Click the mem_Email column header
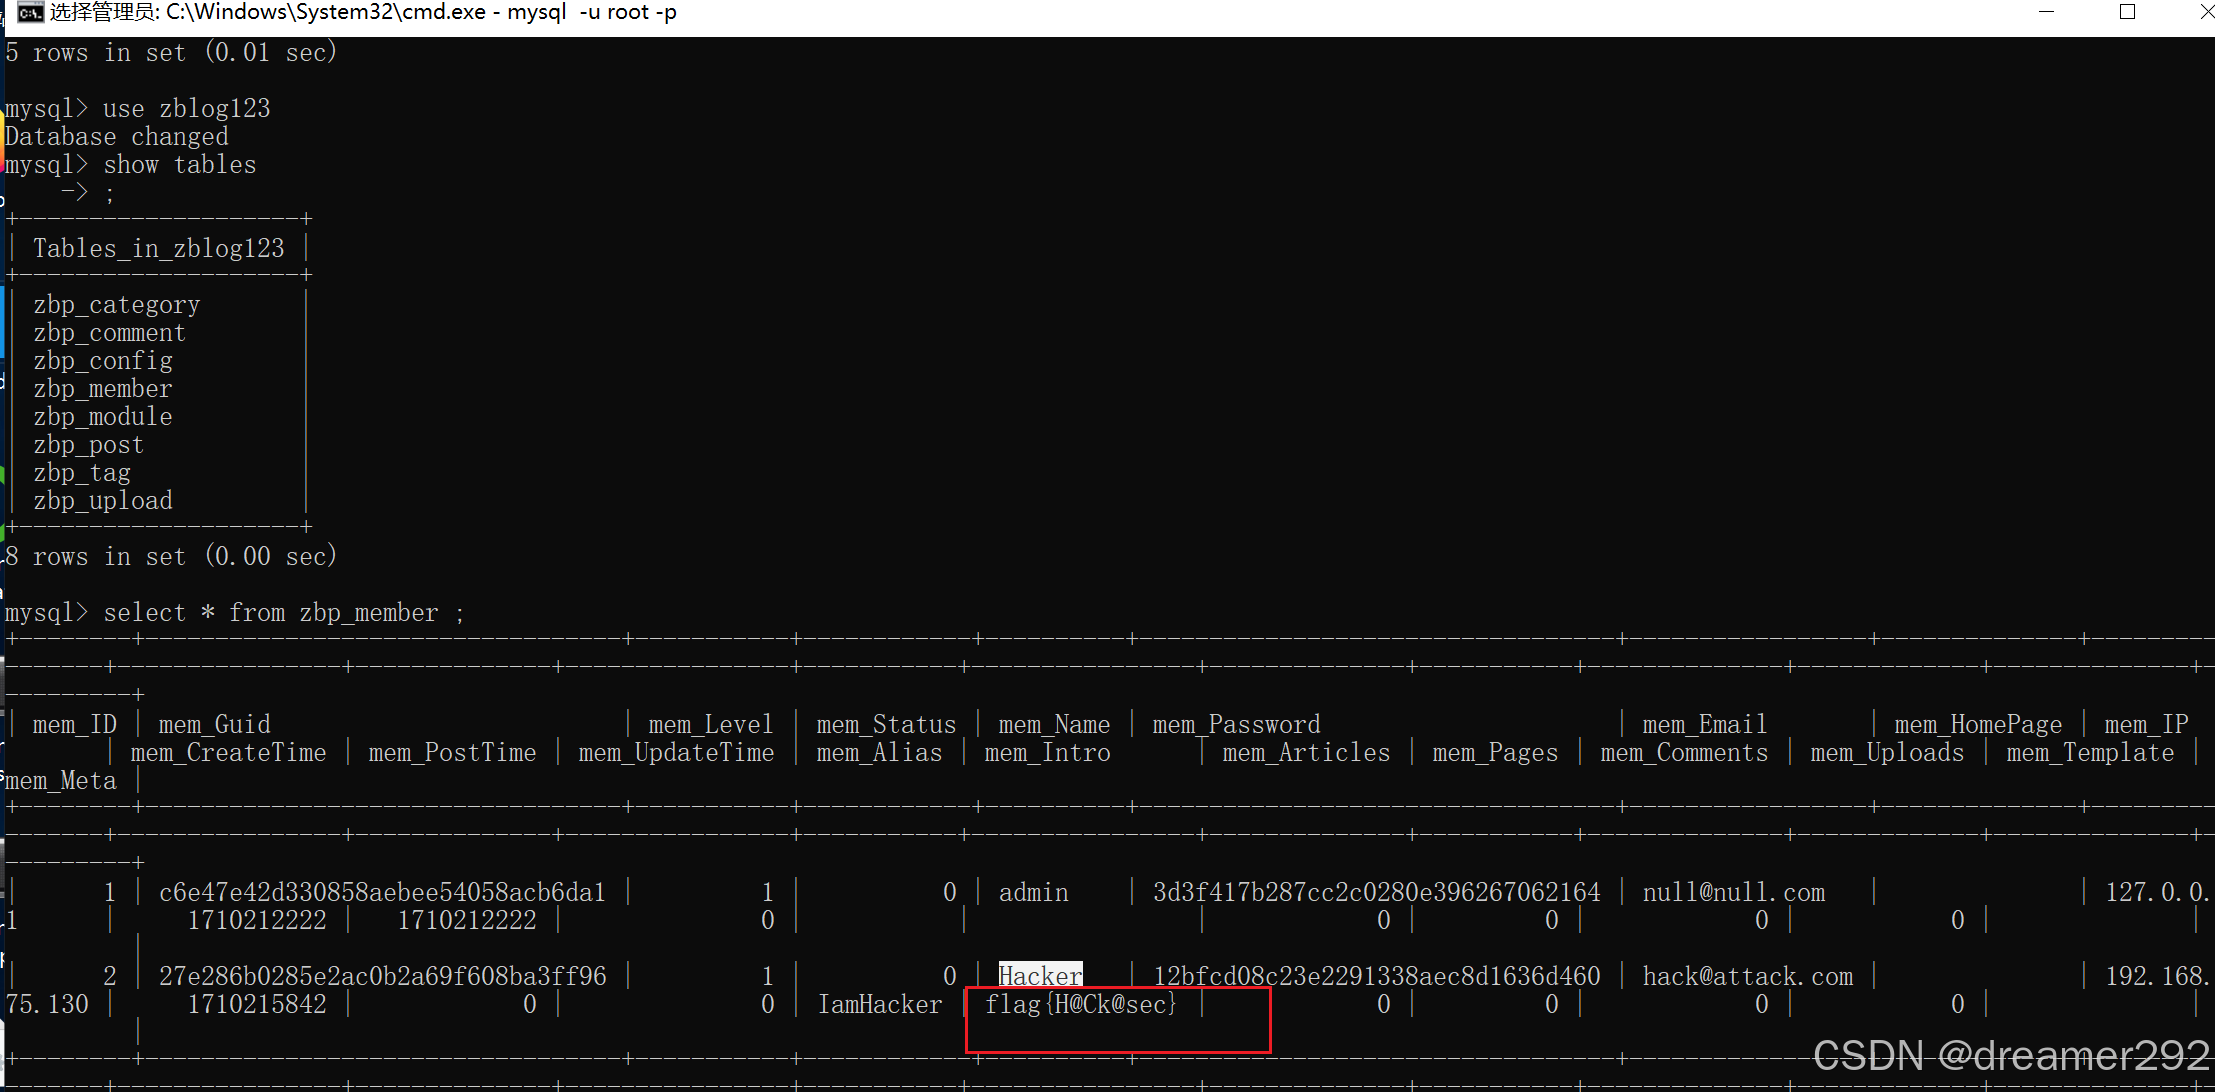 tap(1704, 724)
